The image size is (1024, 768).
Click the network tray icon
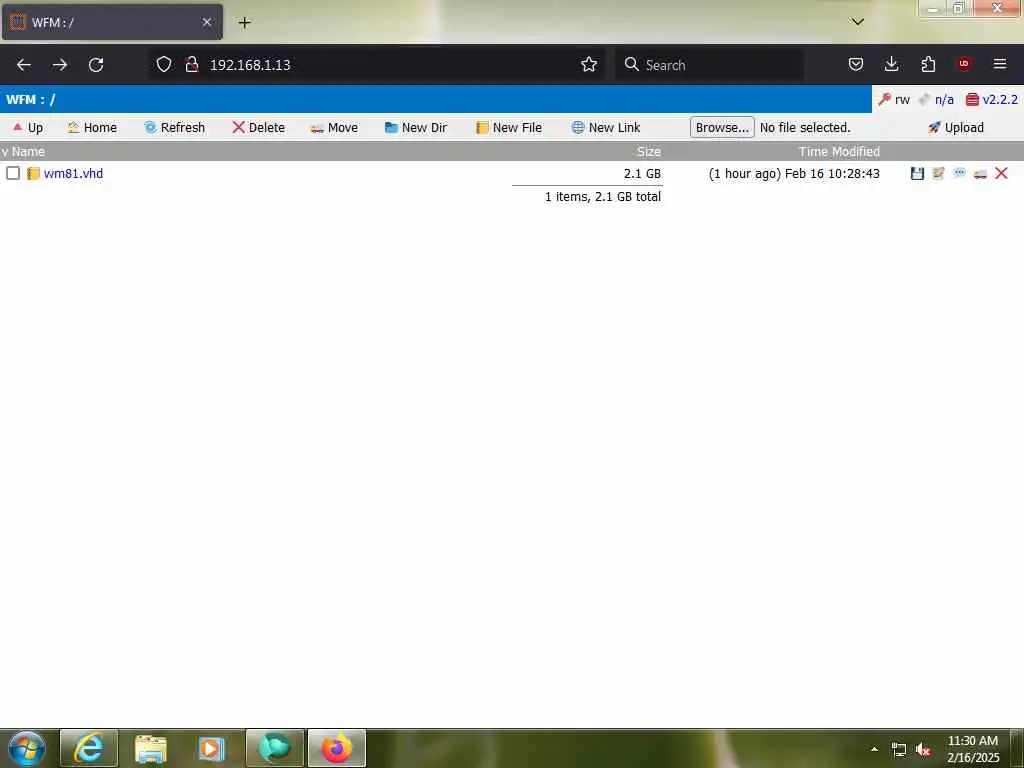click(899, 750)
